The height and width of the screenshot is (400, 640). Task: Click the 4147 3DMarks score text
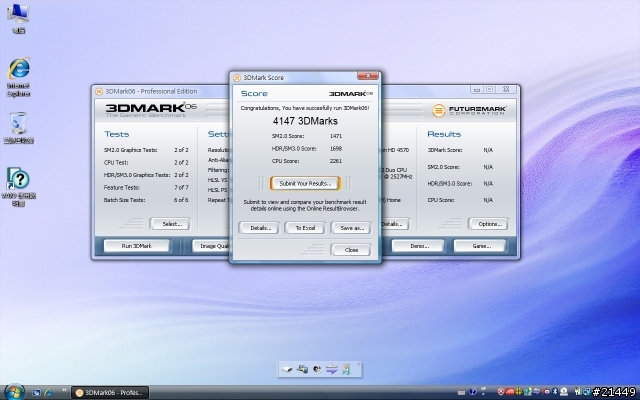click(305, 121)
